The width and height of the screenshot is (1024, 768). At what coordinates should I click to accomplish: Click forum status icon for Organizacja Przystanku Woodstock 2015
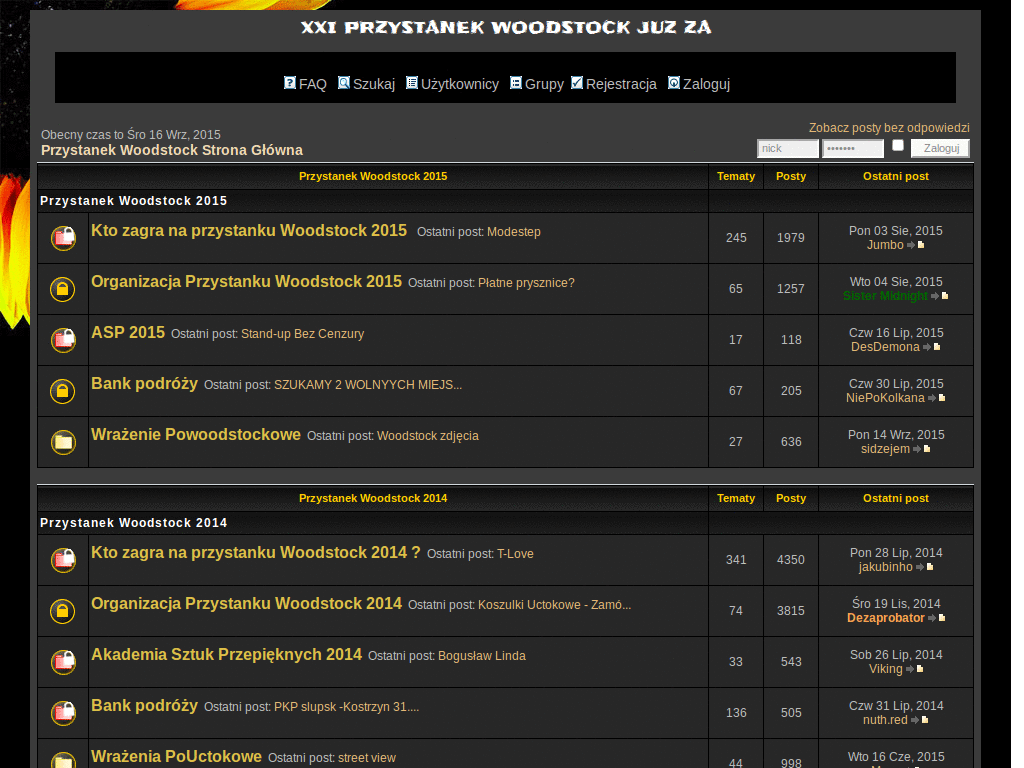click(x=63, y=289)
